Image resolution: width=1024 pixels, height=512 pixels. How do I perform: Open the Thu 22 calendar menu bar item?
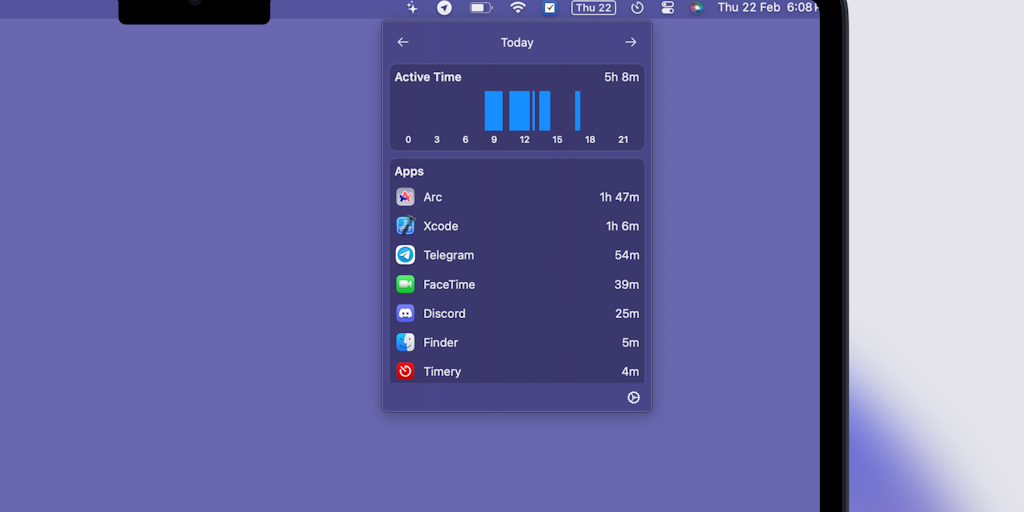594,8
